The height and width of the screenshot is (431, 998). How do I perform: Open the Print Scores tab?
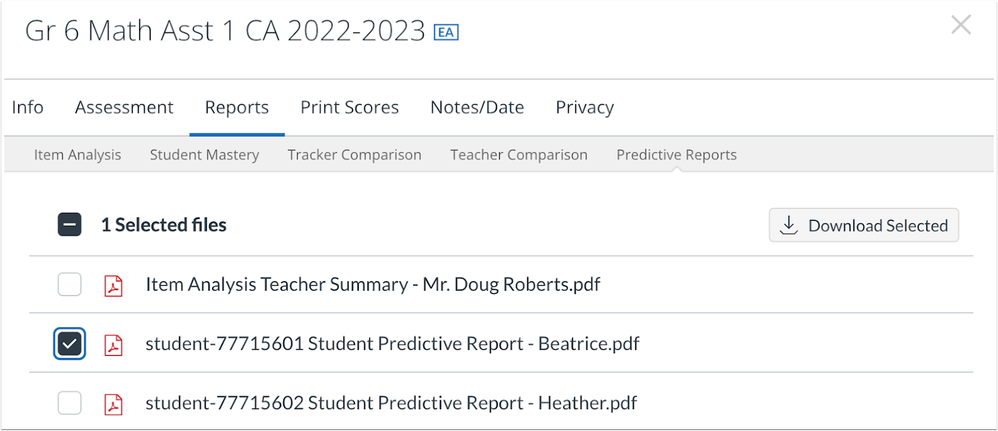point(349,108)
